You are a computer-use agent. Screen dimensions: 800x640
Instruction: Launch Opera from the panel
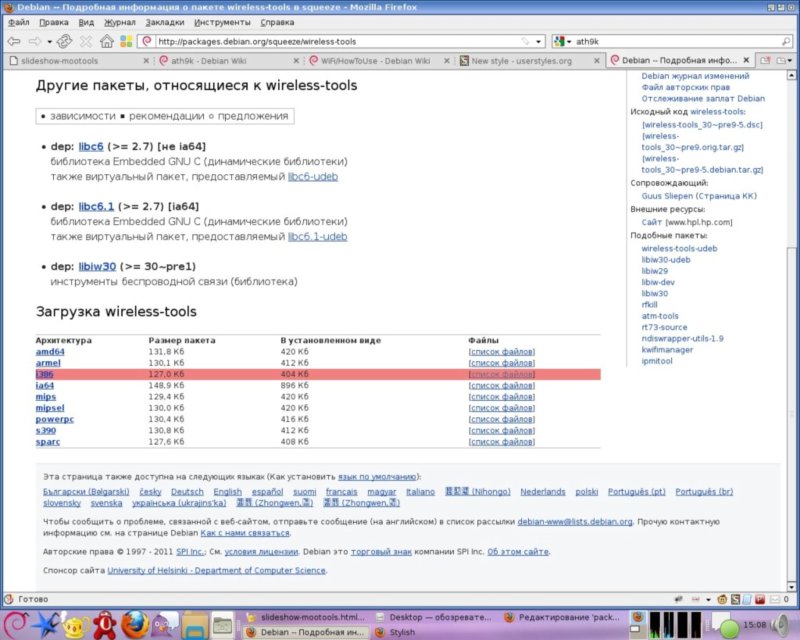105,625
